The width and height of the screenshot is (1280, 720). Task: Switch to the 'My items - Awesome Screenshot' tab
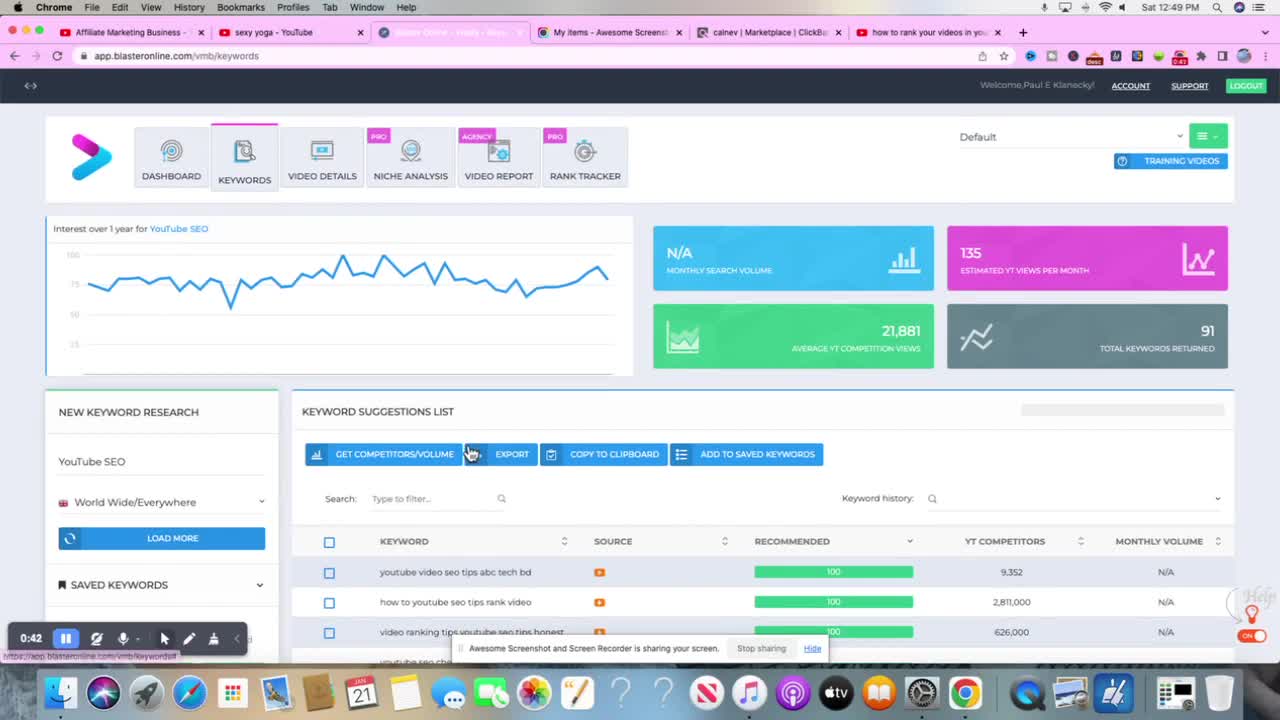(610, 32)
